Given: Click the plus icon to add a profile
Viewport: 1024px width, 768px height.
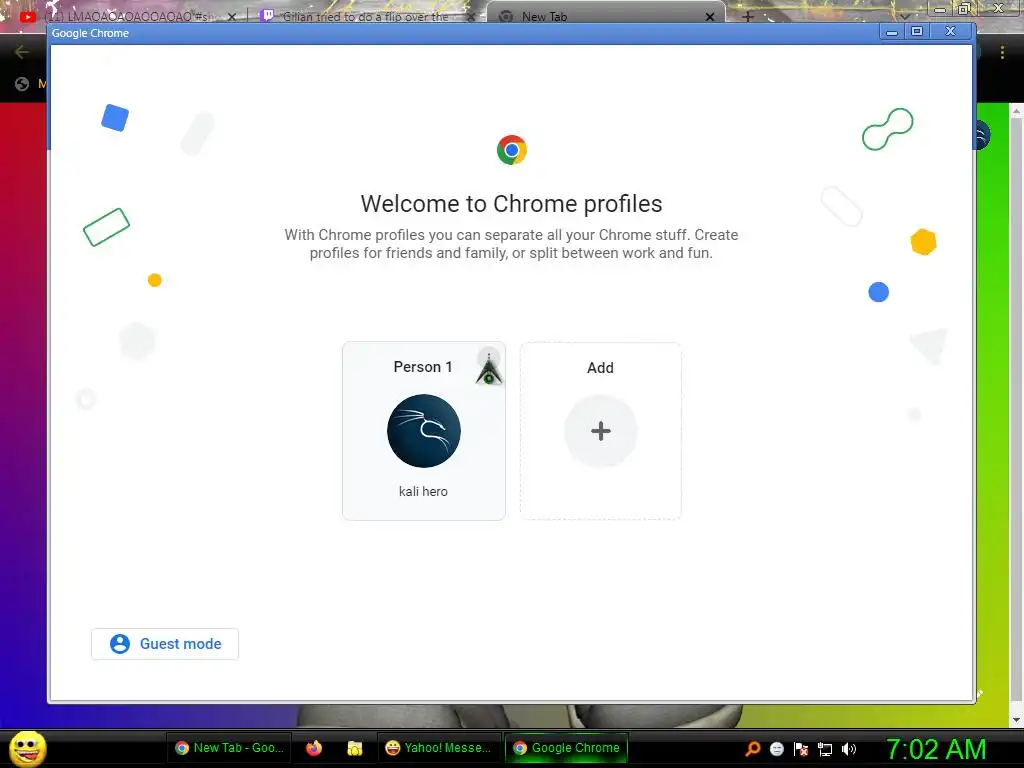Looking at the screenshot, I should (x=601, y=431).
